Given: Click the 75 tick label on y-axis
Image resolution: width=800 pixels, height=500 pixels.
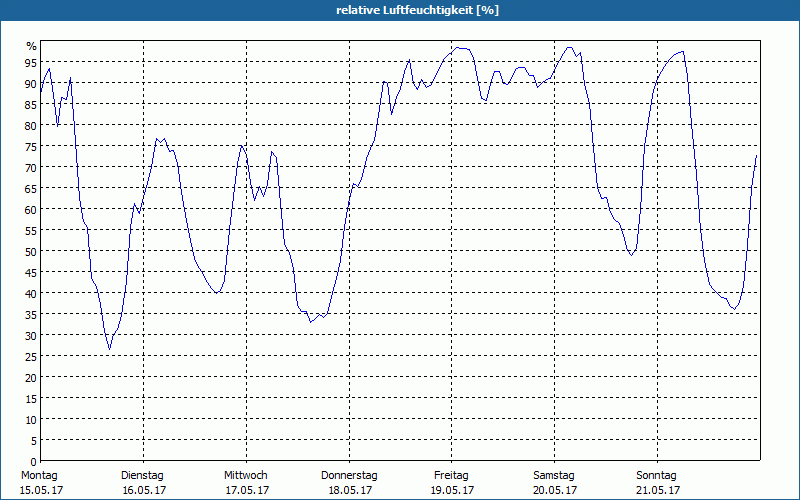Looking at the screenshot, I should [x=31, y=146].
